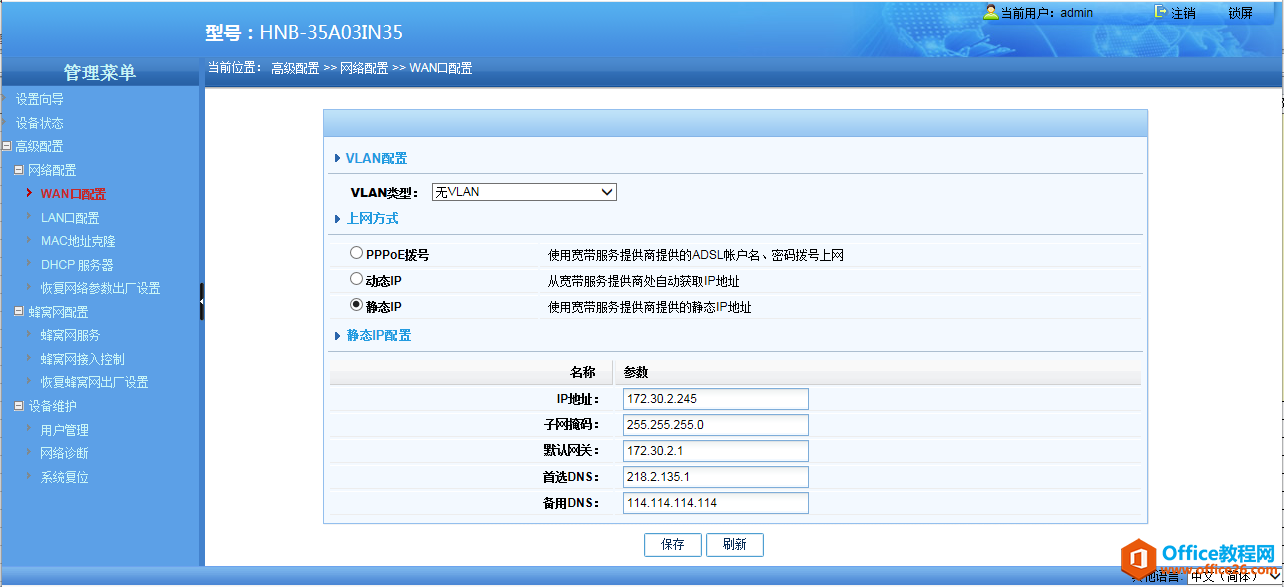The image size is (1284, 587).
Task: Open 设备状态 in the management menu
Action: tap(39, 123)
